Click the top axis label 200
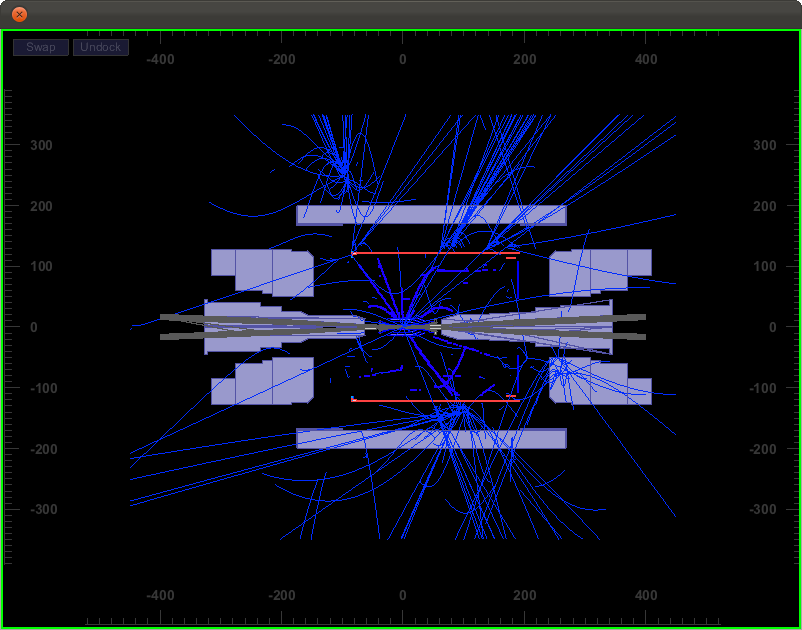This screenshot has height=630, width=802. click(x=524, y=60)
